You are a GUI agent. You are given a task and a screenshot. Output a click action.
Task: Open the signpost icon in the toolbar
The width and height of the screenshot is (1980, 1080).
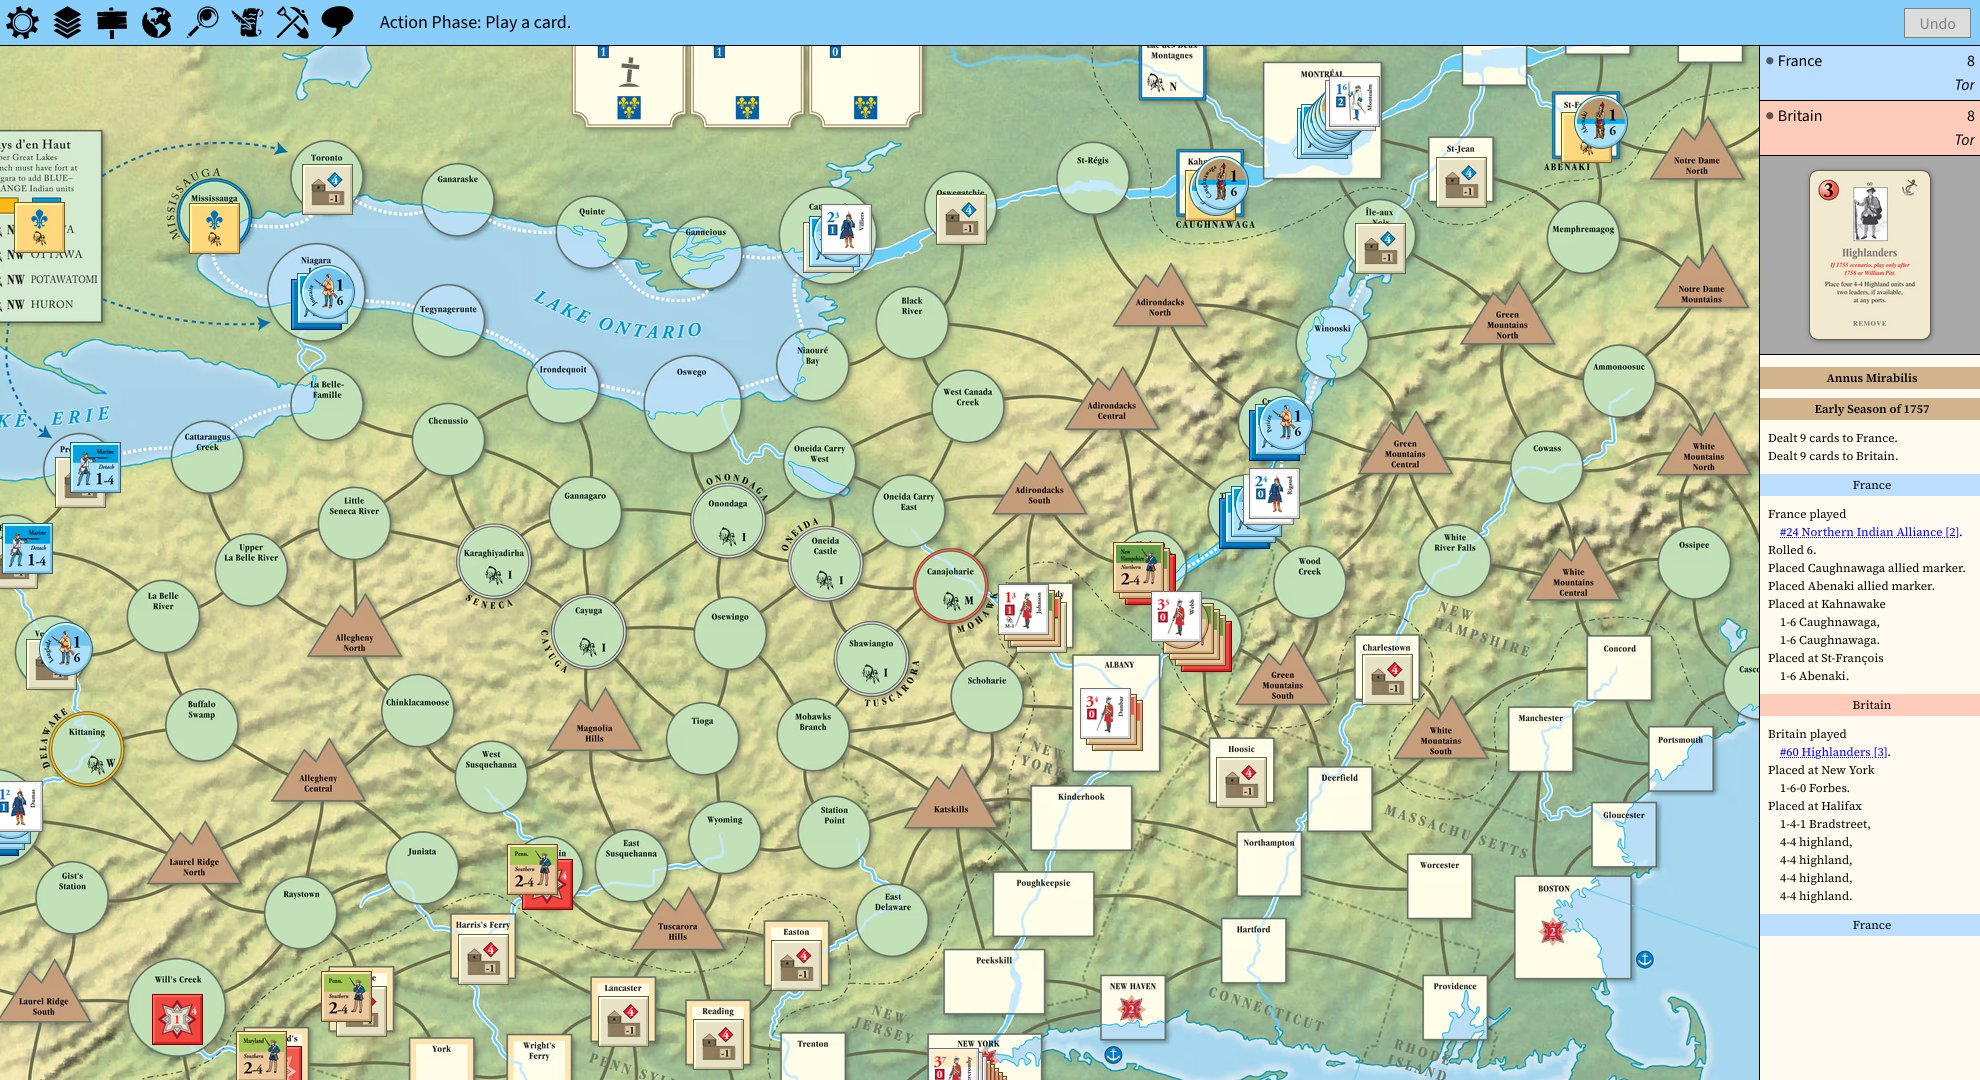coord(112,22)
